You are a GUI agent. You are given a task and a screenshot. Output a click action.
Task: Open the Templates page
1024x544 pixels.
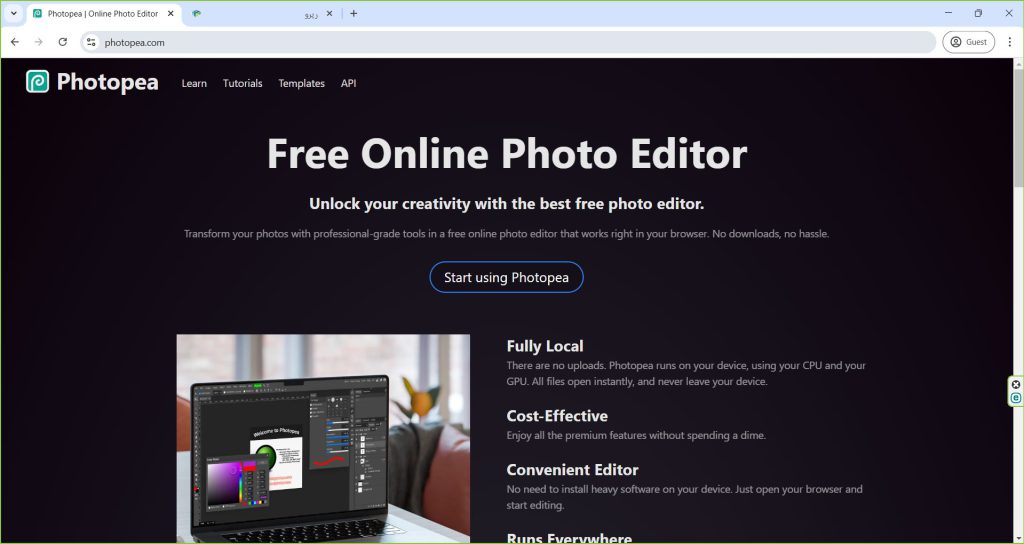(301, 84)
